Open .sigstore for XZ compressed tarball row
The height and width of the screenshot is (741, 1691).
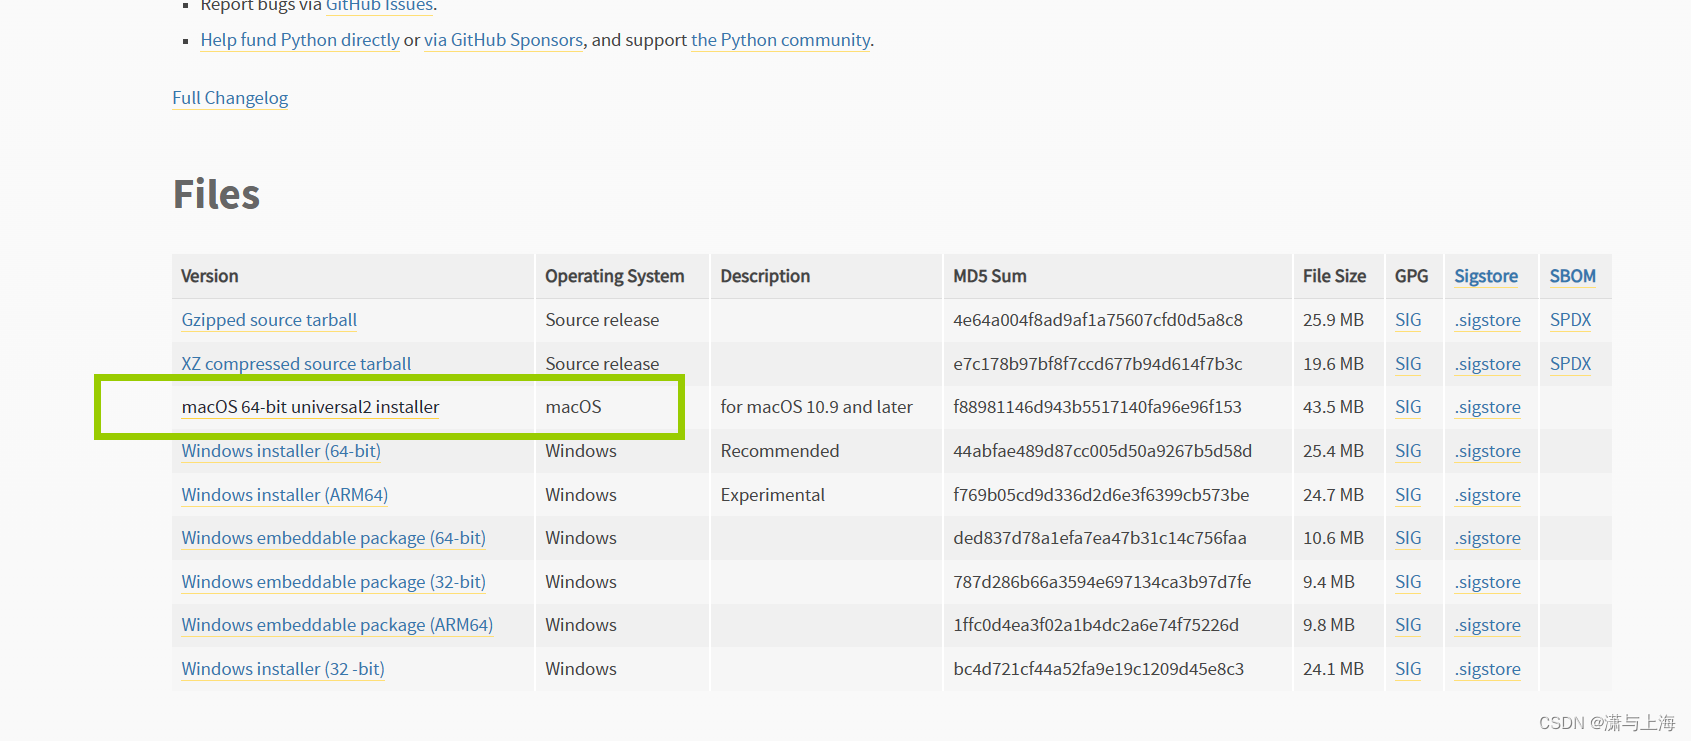coord(1488,364)
